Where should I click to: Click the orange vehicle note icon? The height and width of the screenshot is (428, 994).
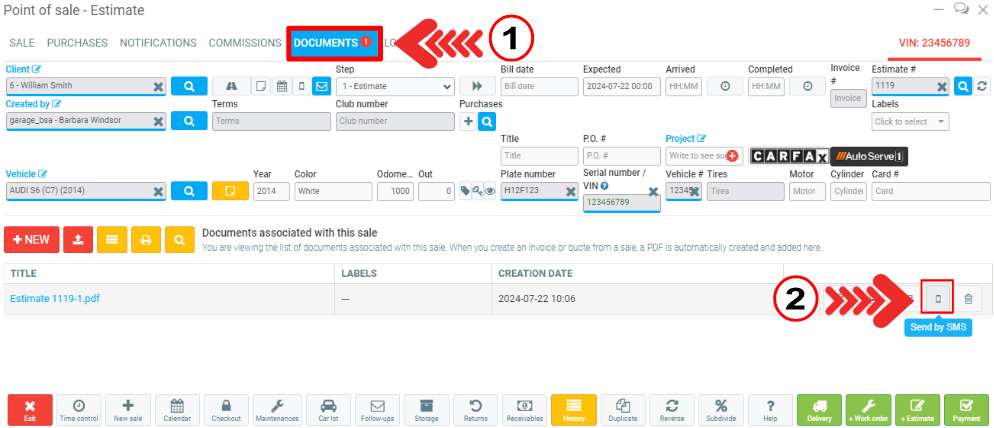point(229,191)
